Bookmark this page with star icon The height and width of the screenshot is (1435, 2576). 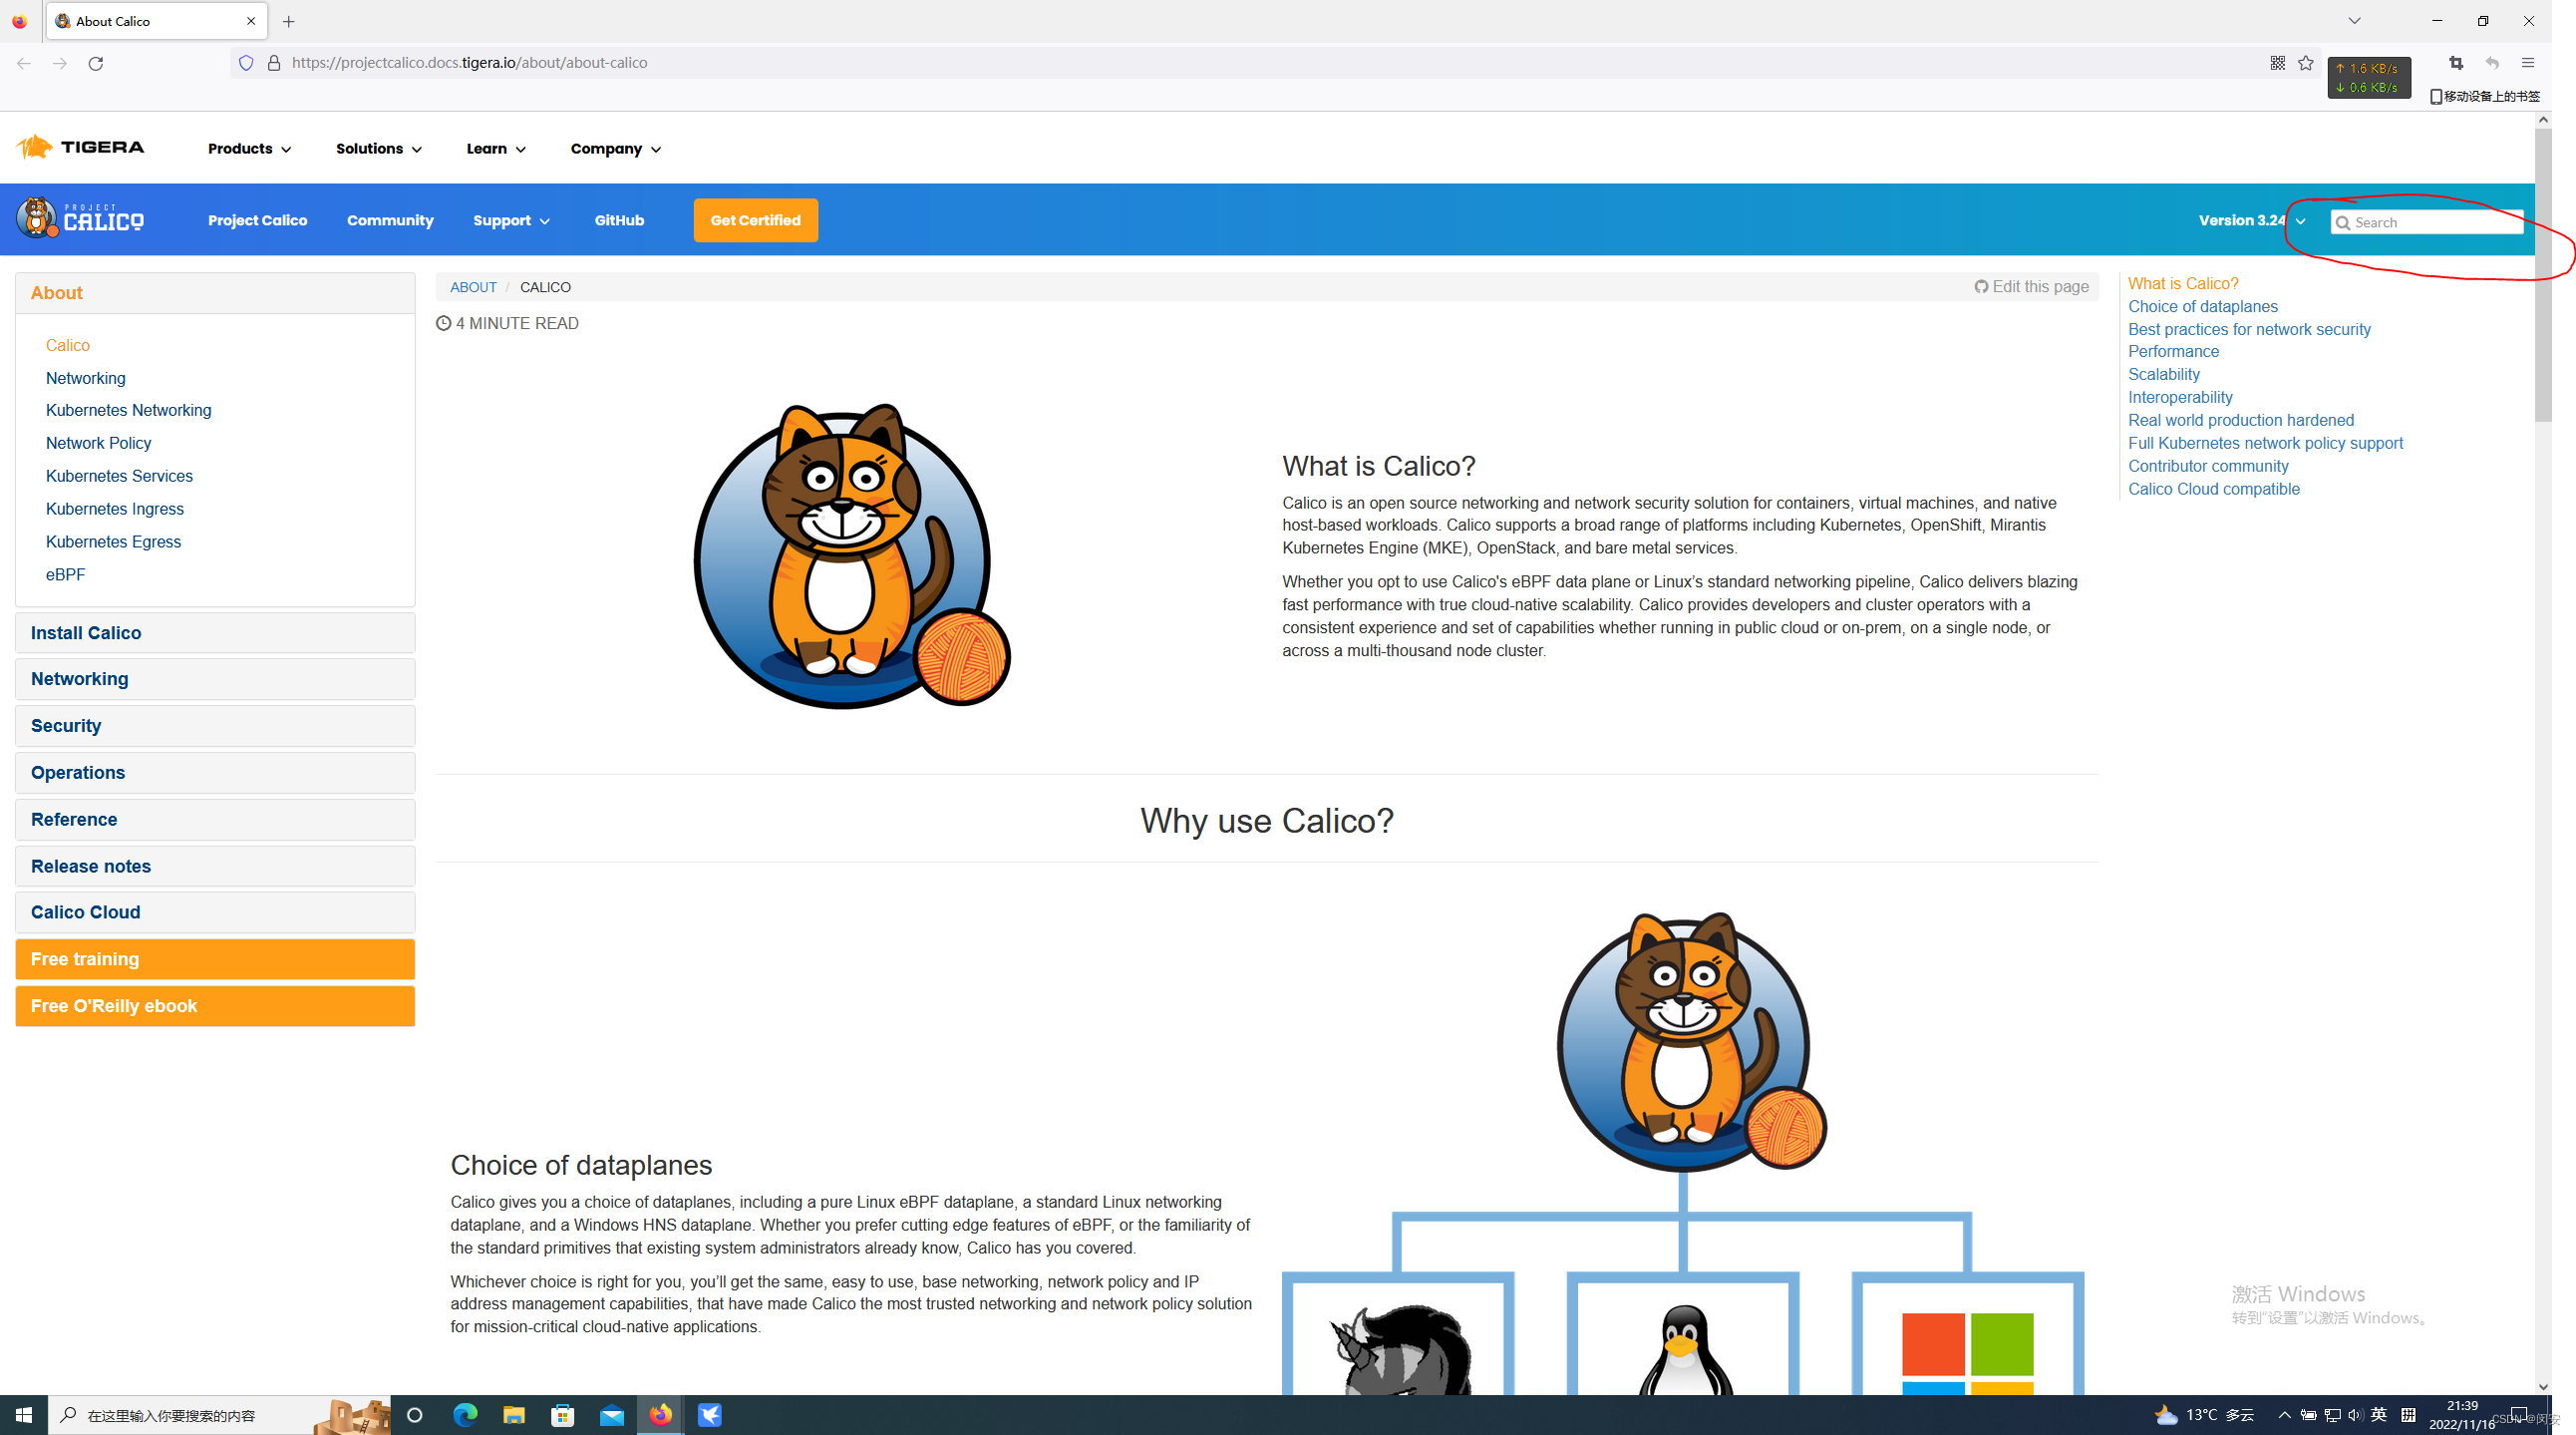[x=2305, y=63]
